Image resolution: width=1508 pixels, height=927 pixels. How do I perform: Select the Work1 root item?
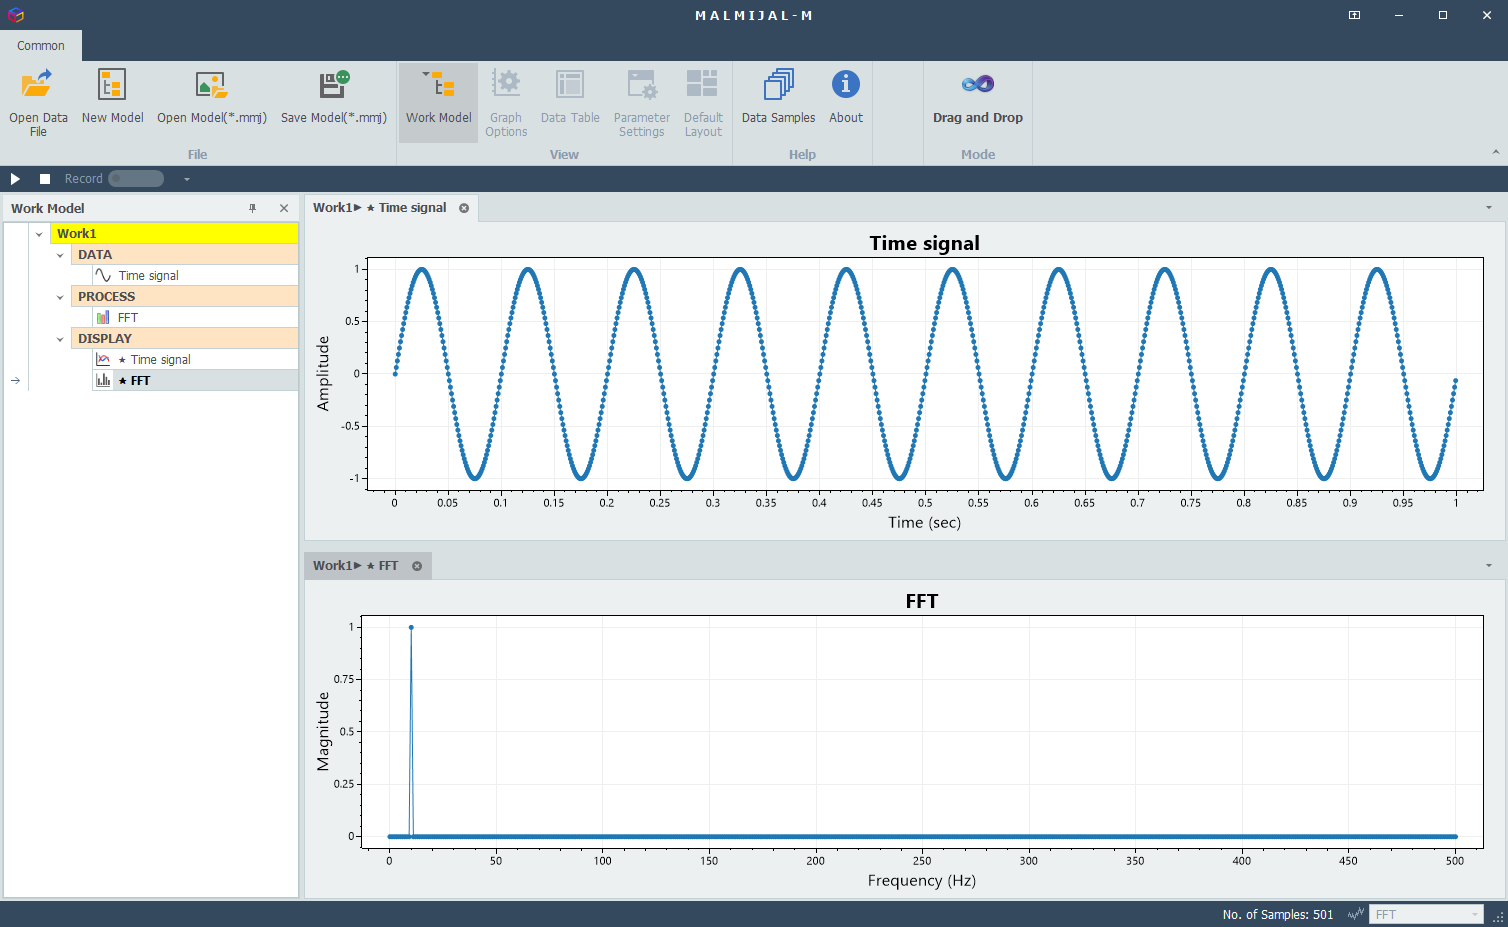coord(174,233)
